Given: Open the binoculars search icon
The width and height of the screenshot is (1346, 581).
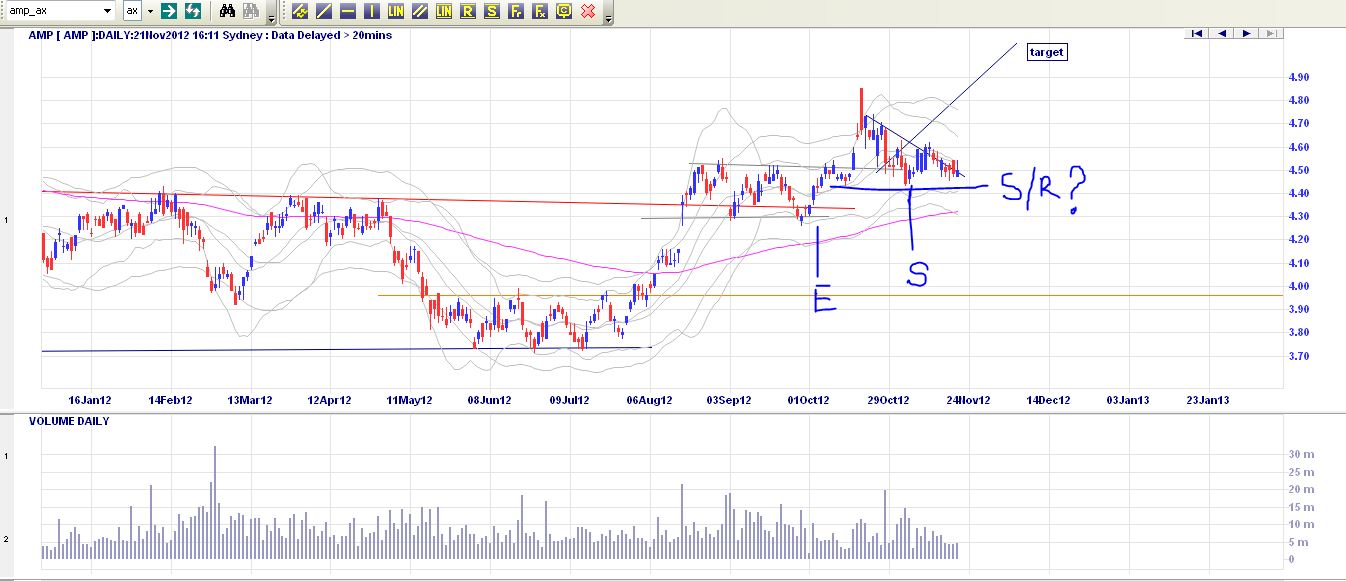Looking at the screenshot, I should 227,11.
